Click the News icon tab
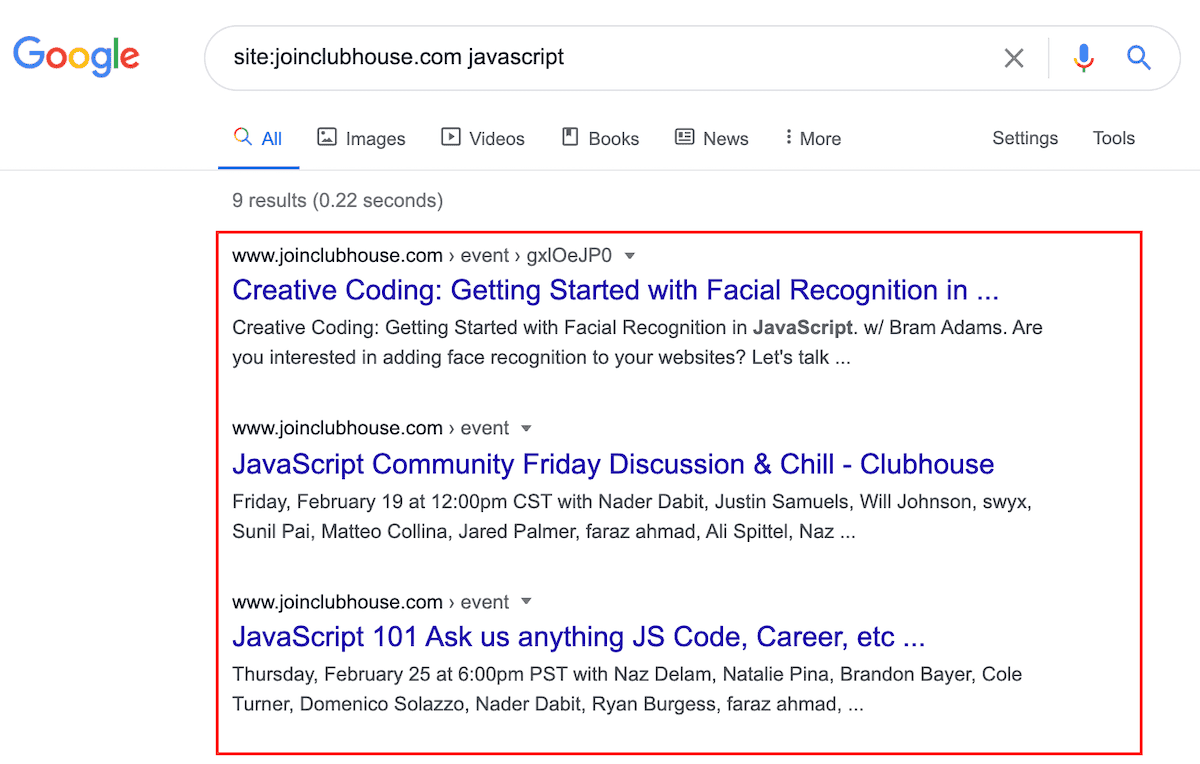 tap(685, 137)
